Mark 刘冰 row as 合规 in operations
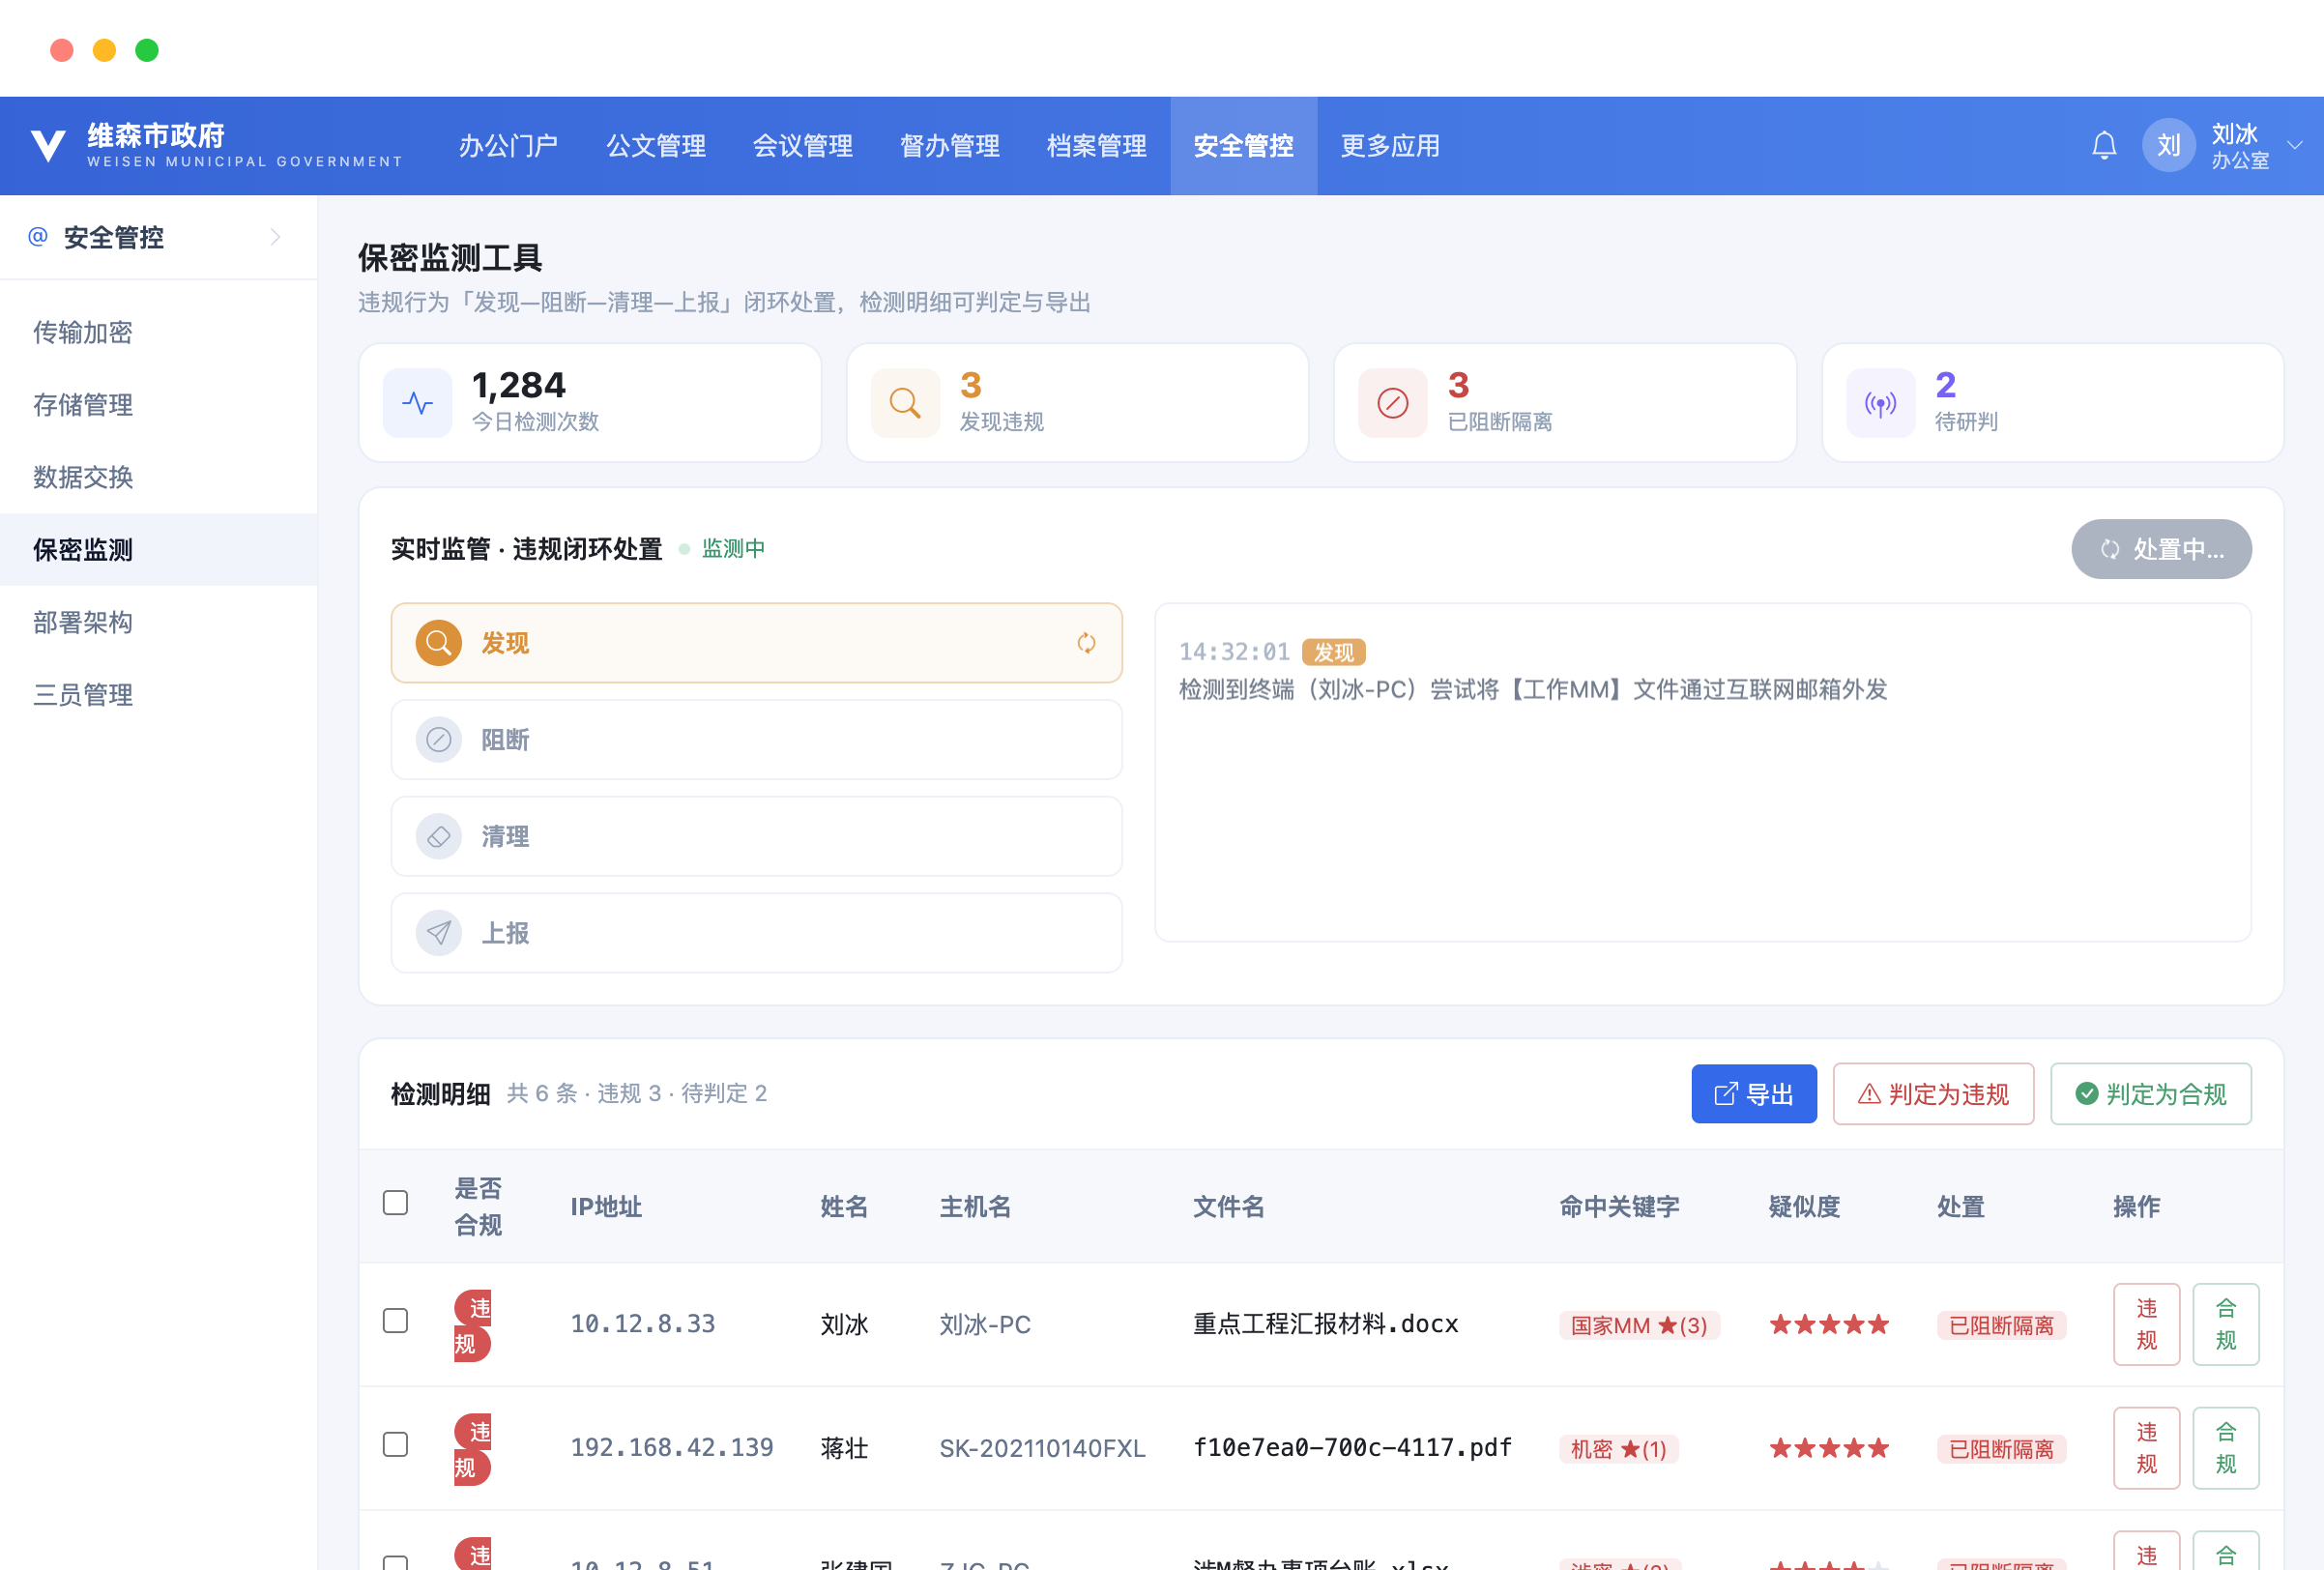This screenshot has height=1570, width=2324. [2226, 1325]
